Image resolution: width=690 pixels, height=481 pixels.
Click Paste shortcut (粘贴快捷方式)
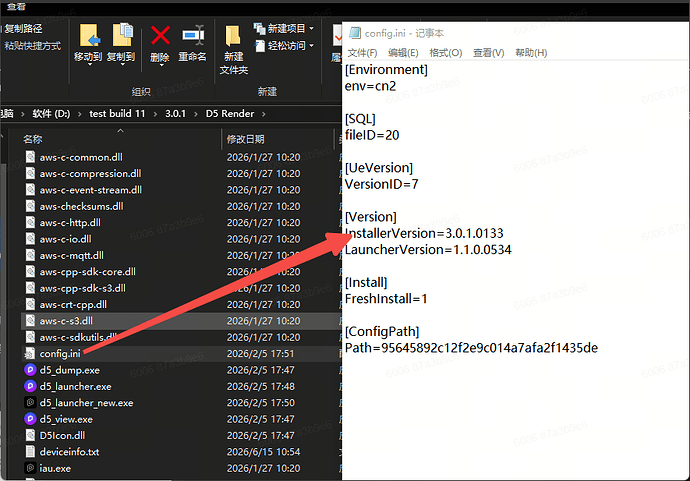click(x=32, y=45)
